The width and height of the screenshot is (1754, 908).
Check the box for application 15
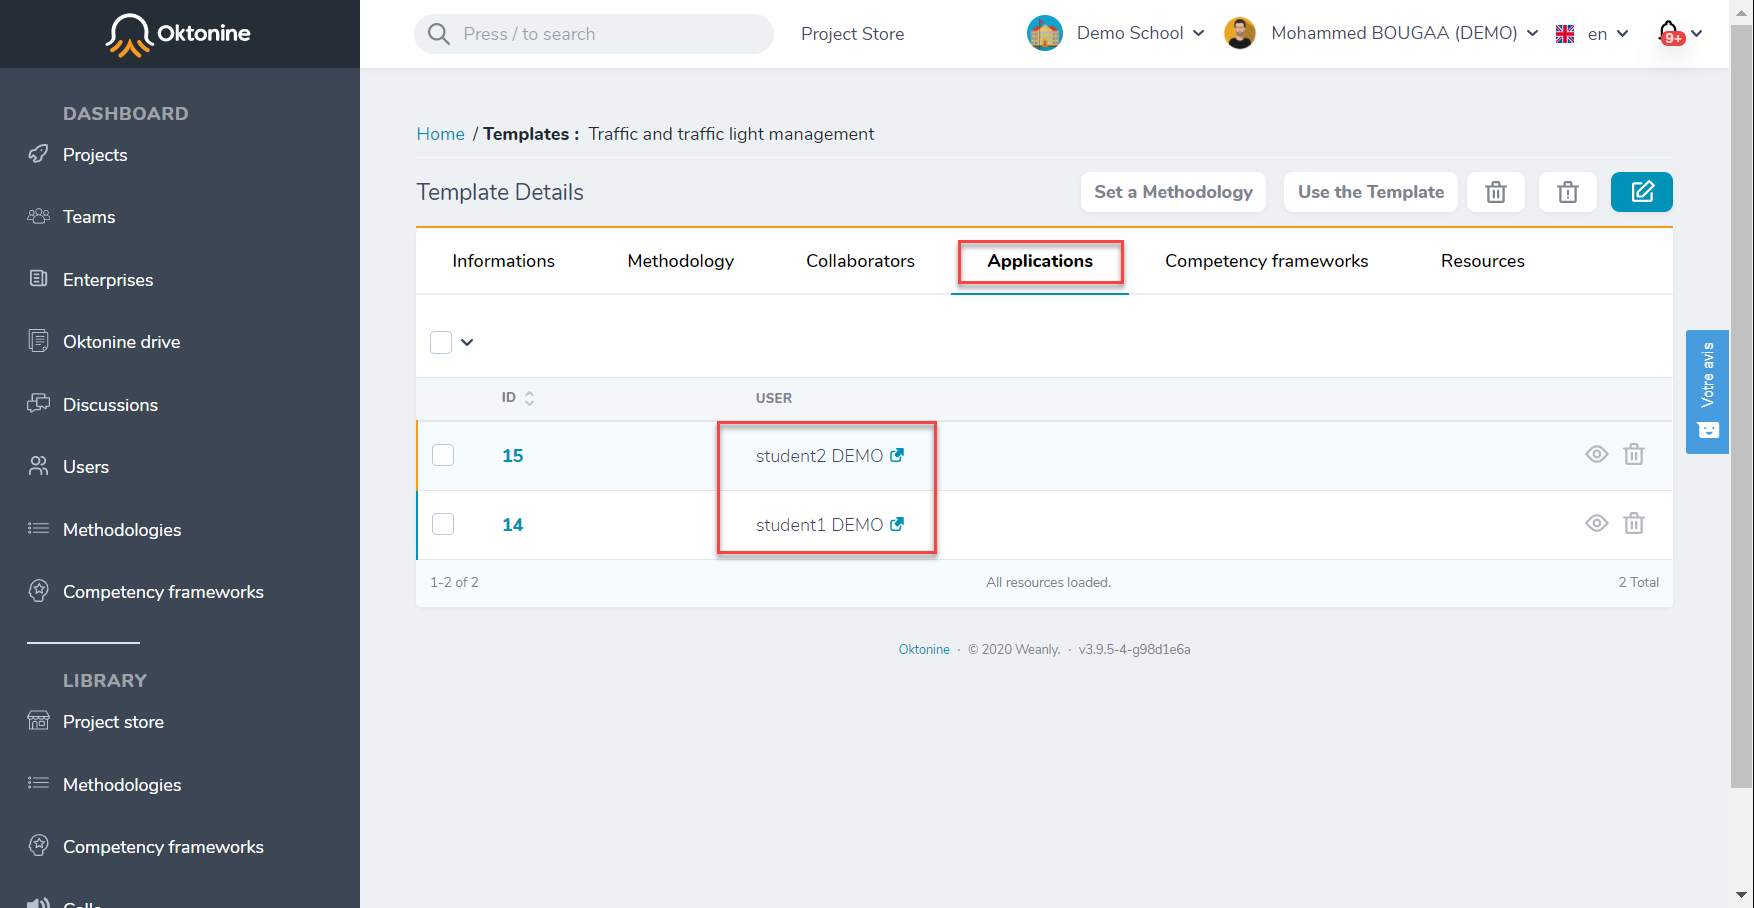443,455
